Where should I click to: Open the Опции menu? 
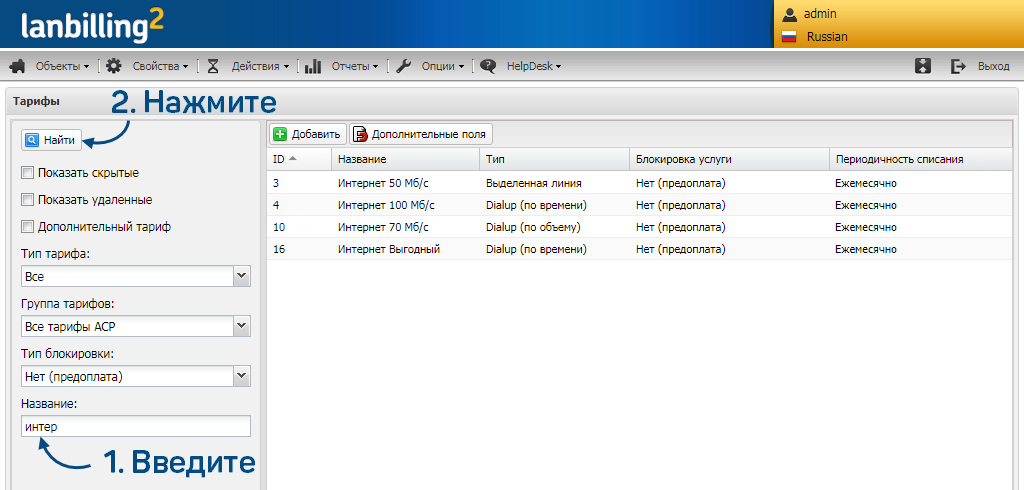[x=443, y=66]
